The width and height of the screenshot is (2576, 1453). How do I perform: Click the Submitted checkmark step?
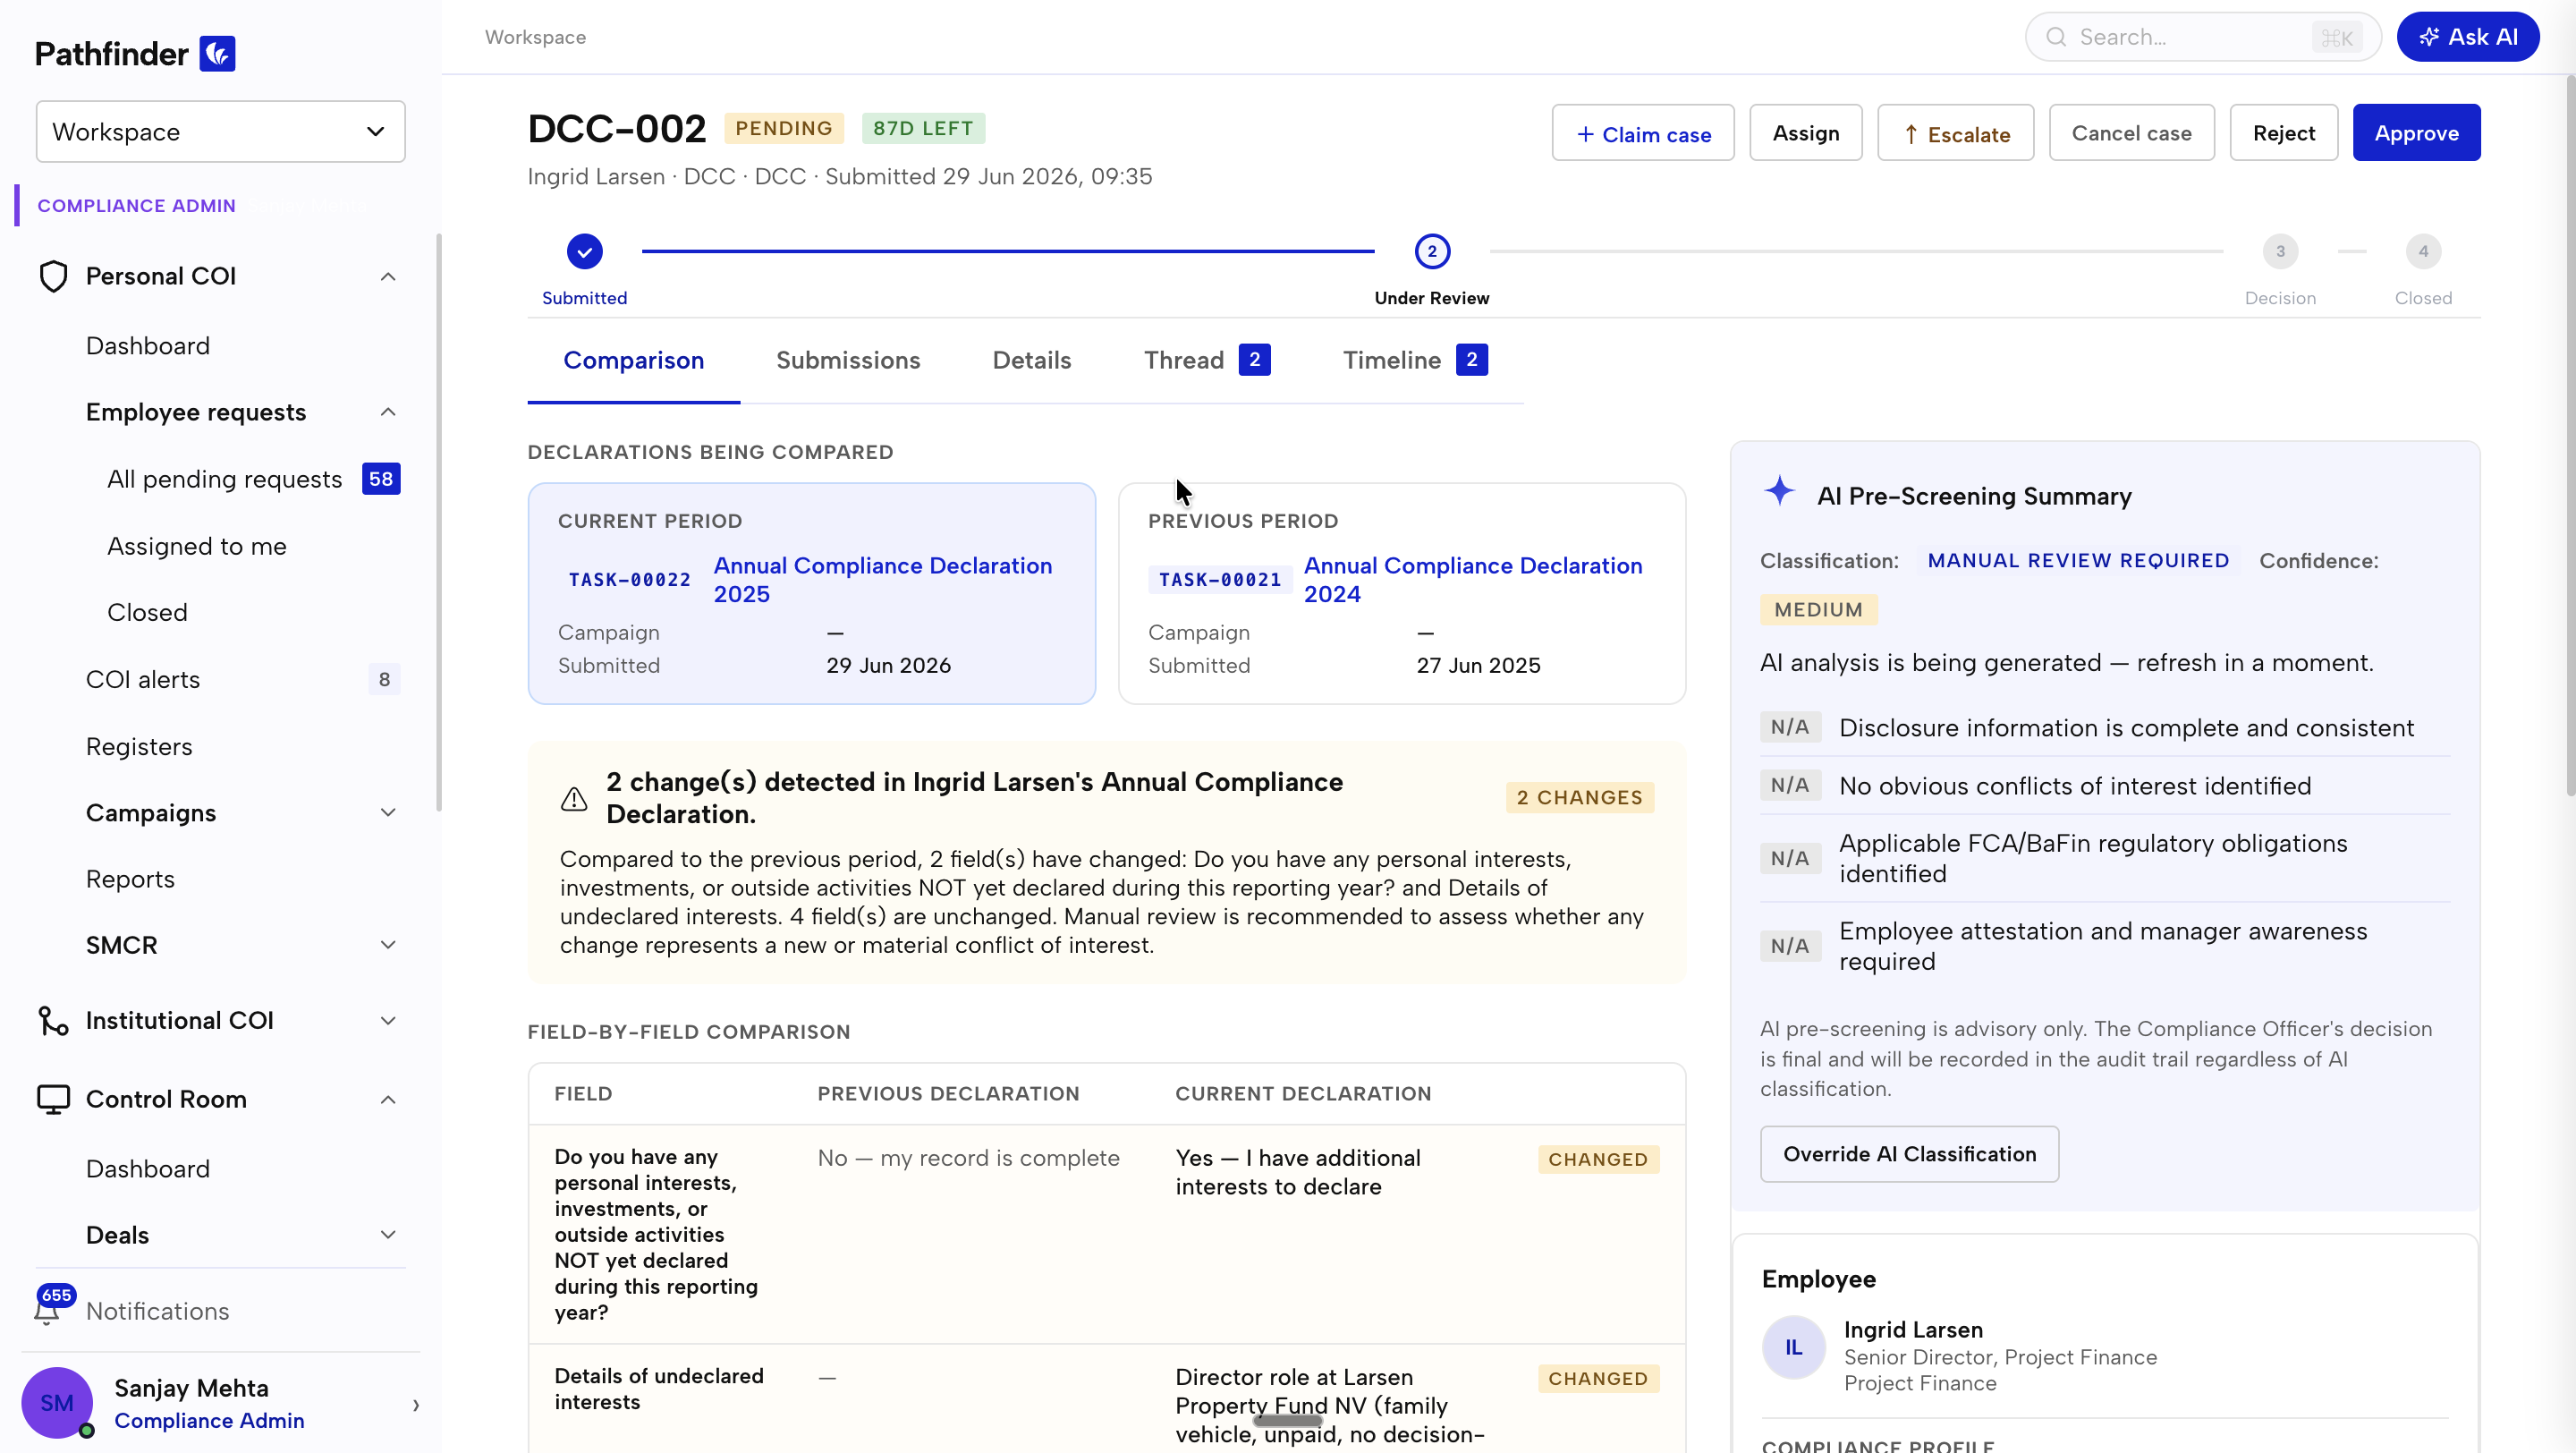pos(585,252)
